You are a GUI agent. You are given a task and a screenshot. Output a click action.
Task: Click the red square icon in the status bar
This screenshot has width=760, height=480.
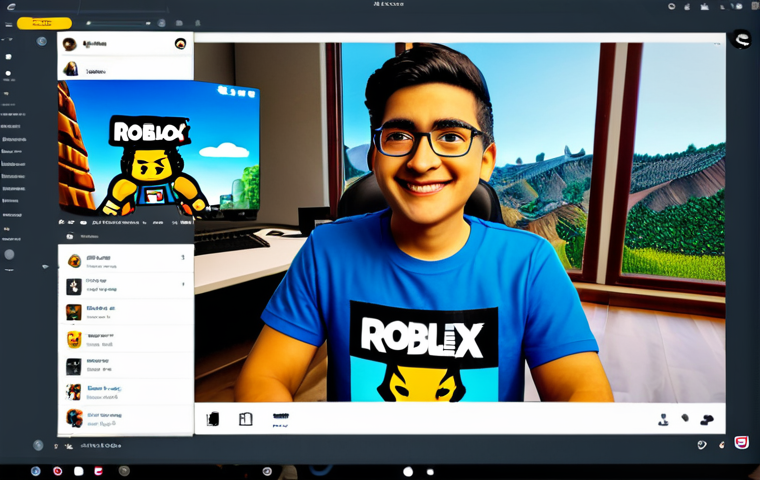coord(741,443)
